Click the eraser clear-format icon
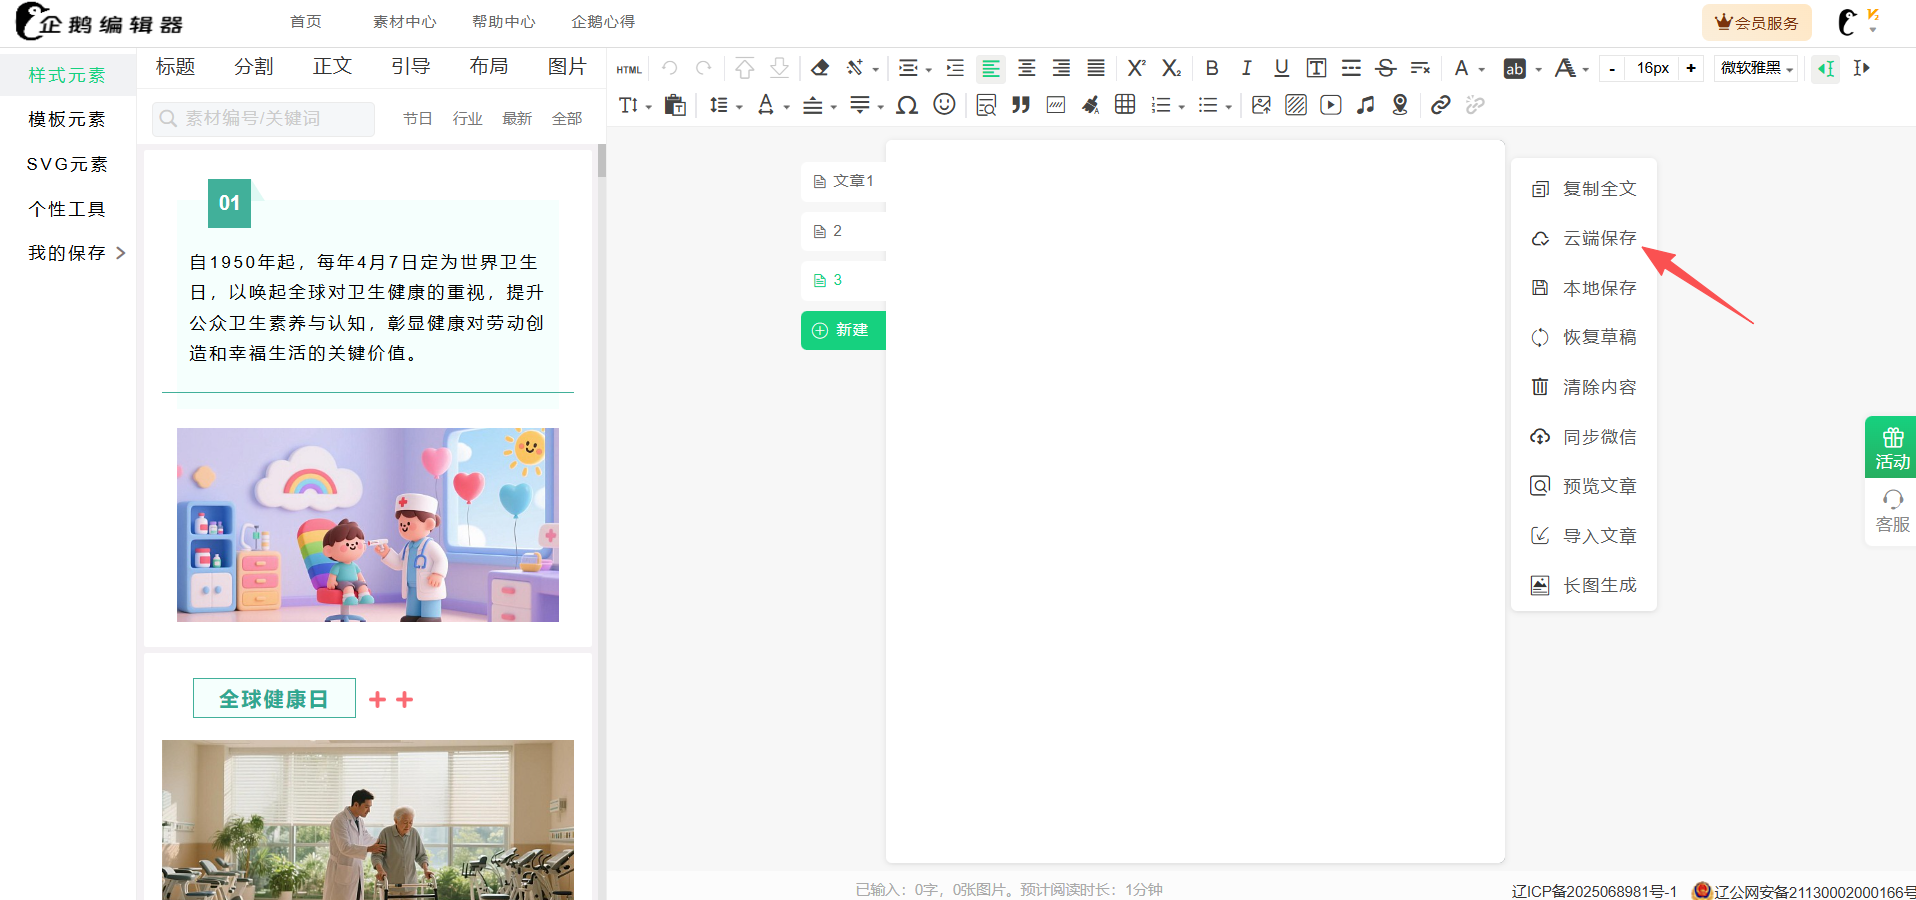 pyautogui.click(x=820, y=68)
